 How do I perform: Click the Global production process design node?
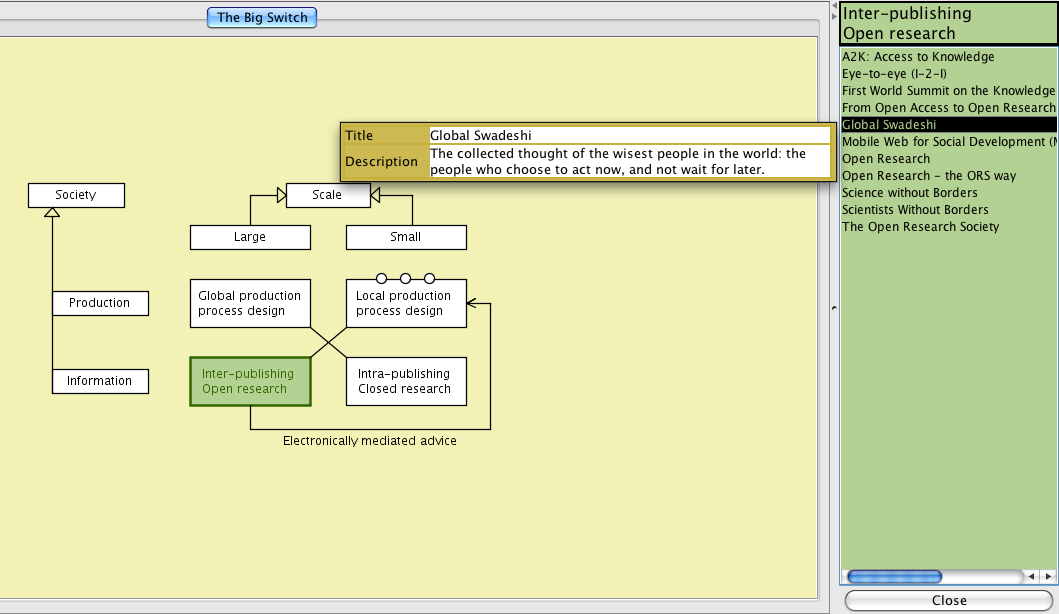click(x=250, y=303)
